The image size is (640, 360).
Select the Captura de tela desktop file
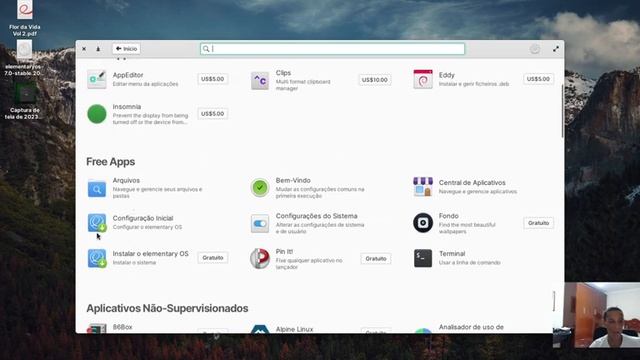(24, 102)
